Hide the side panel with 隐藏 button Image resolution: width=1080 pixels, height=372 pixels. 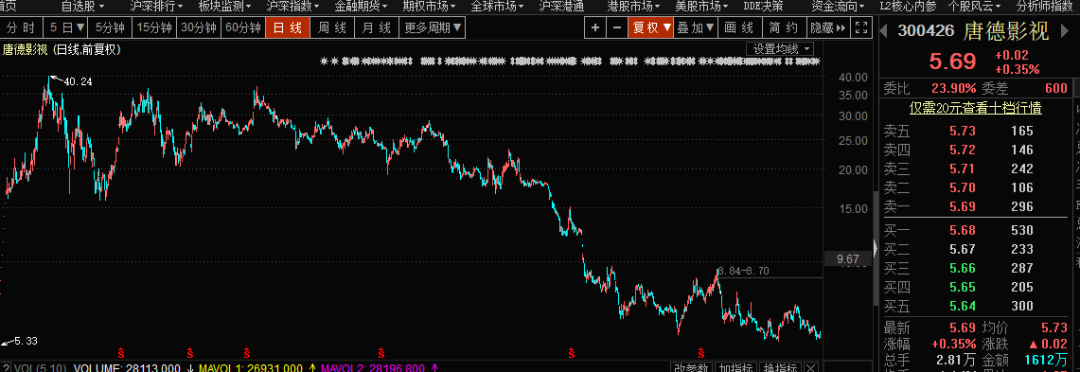click(828, 28)
